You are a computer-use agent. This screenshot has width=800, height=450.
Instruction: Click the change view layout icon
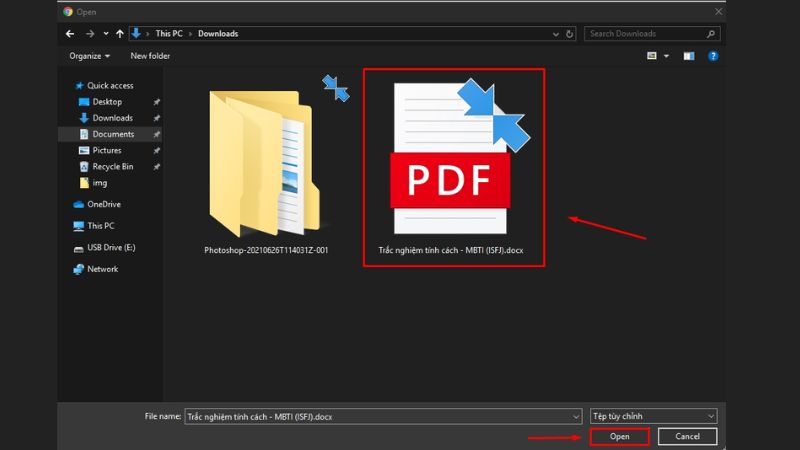(653, 56)
